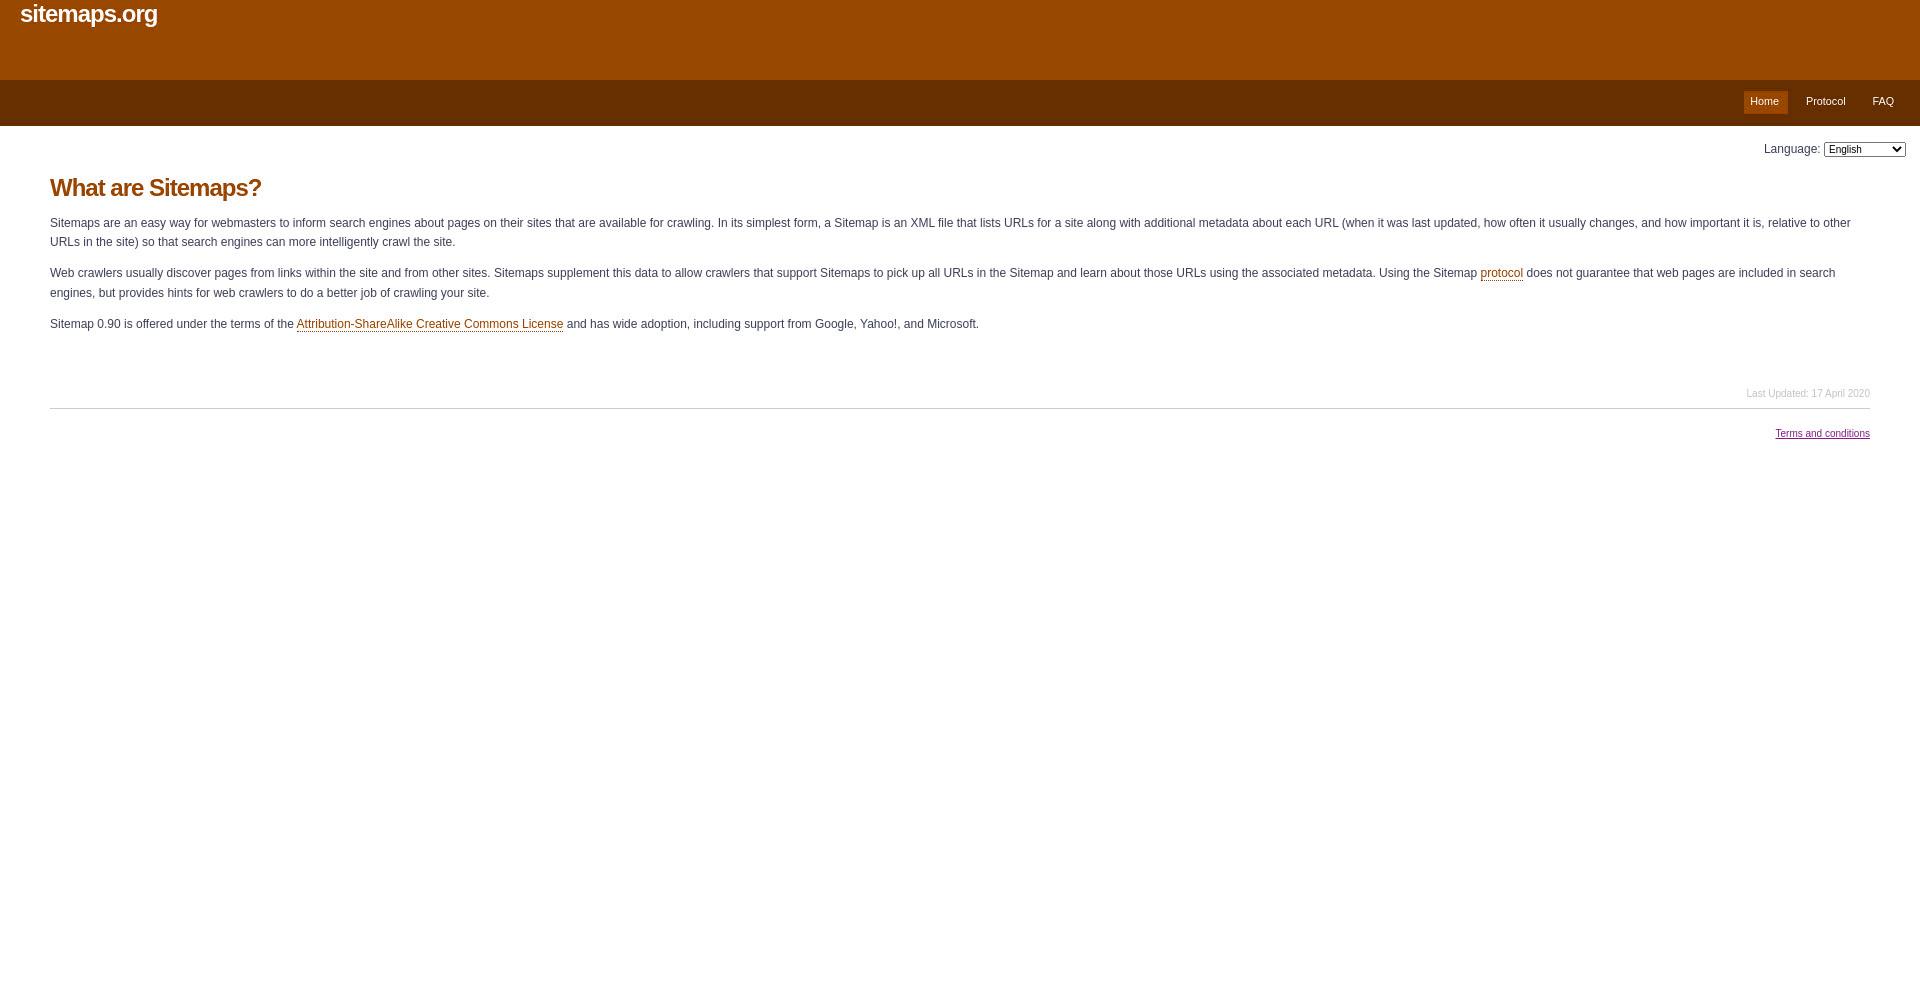This screenshot has height=998, width=1920.
Task: Follow the inline 'protocol' link
Action: point(1501,274)
